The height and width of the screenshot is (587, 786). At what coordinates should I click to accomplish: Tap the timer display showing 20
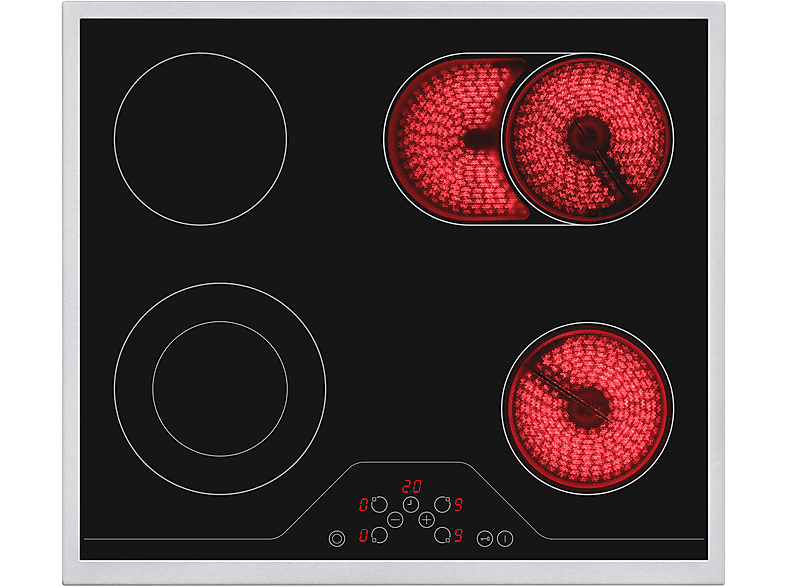click(x=411, y=487)
